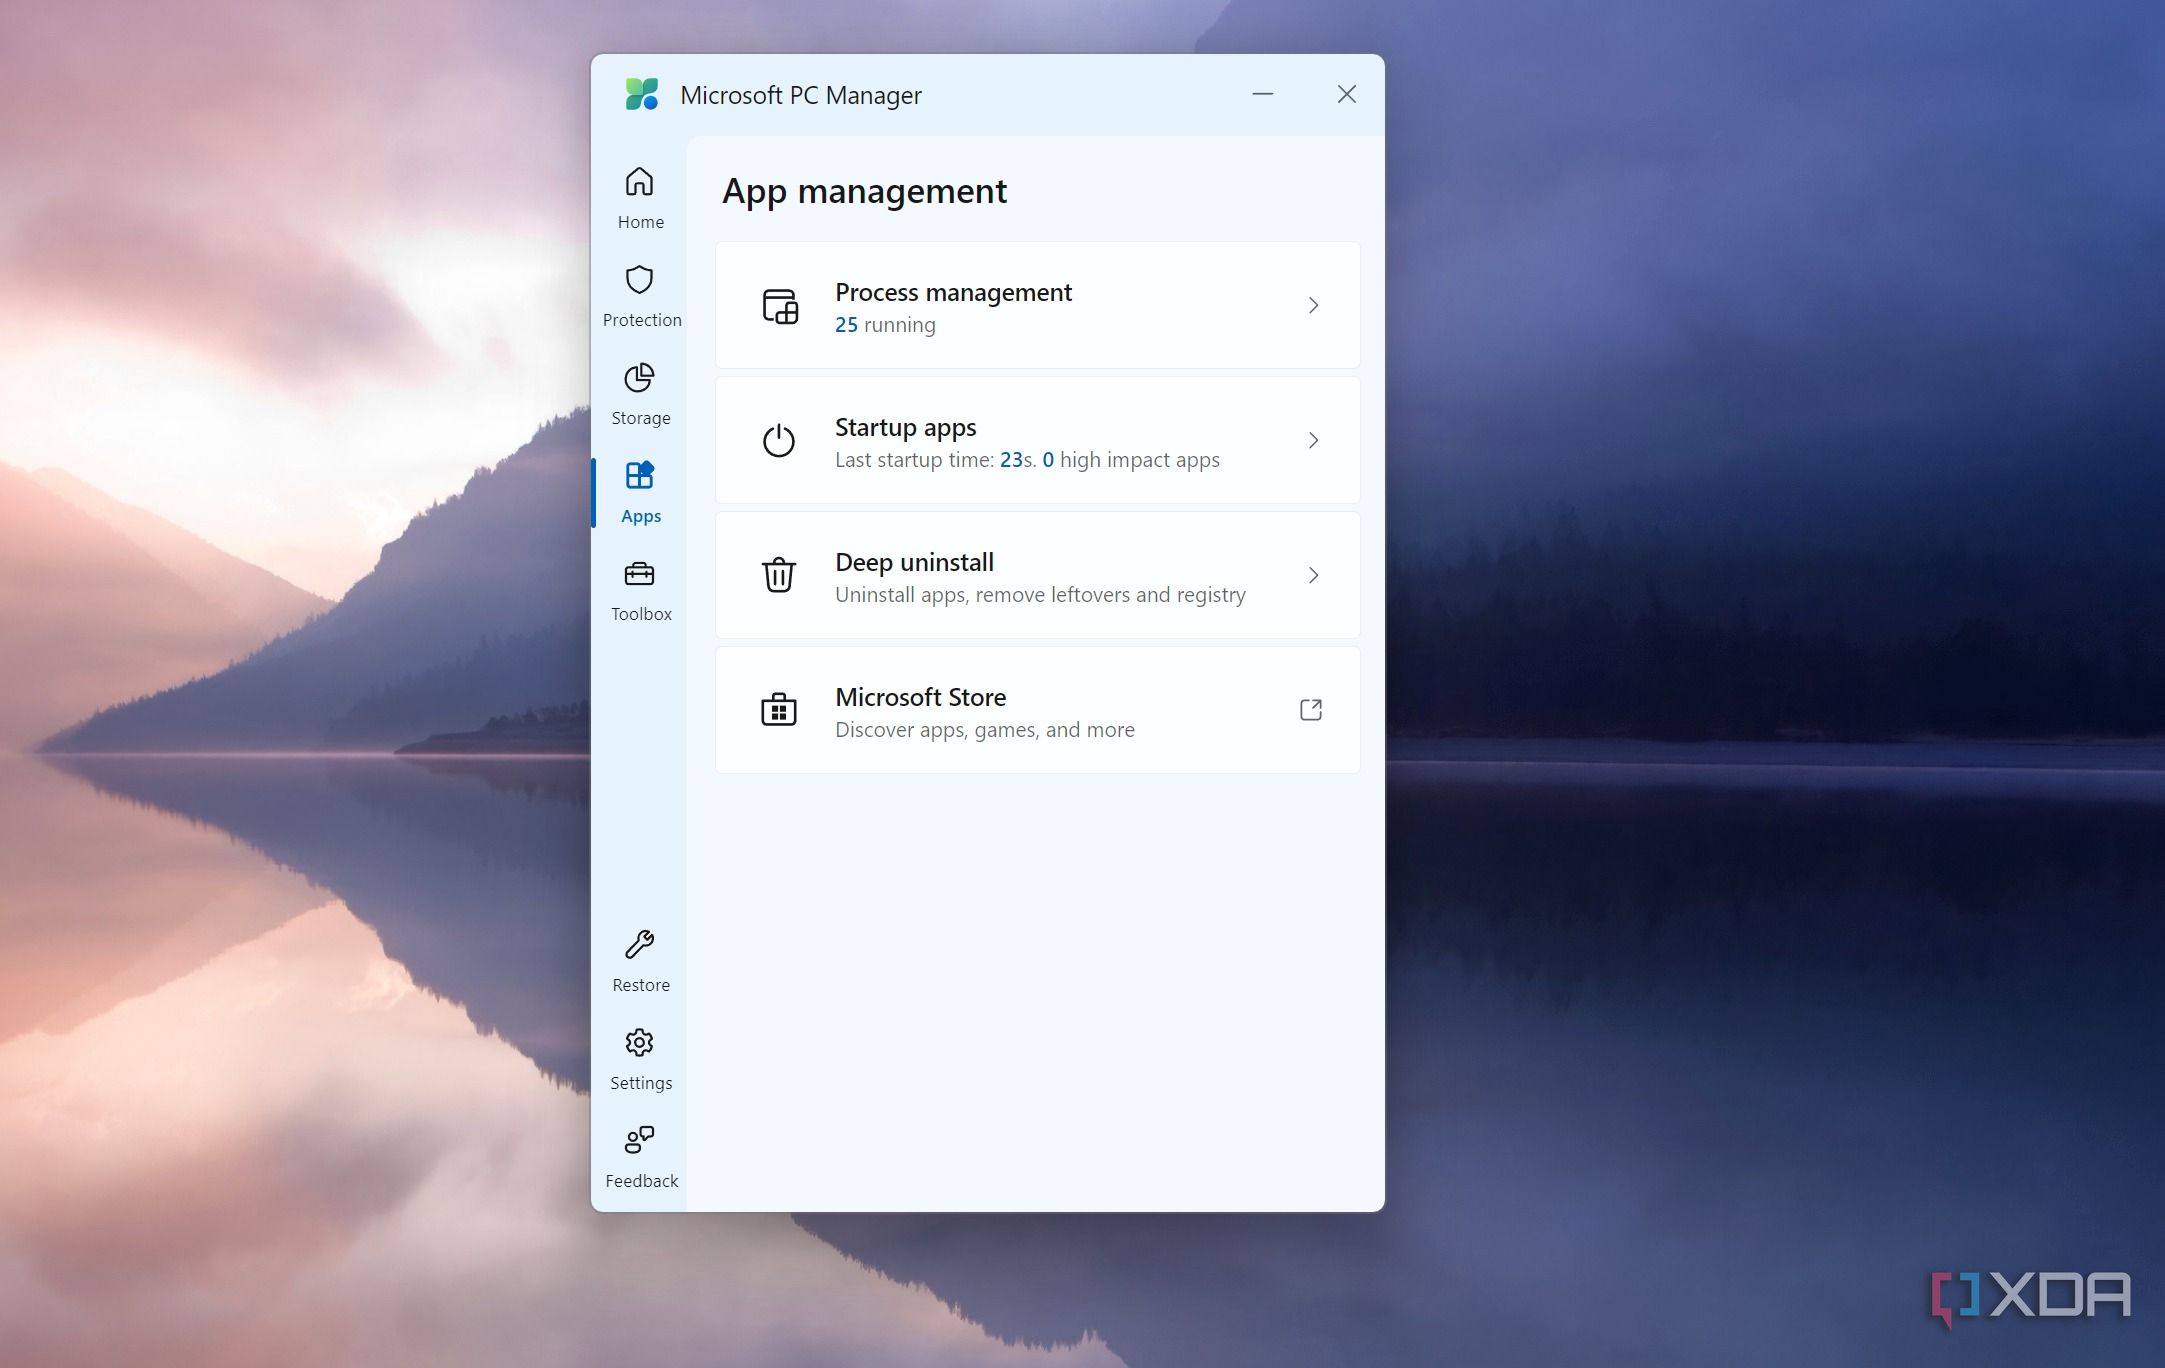Click the Restore wrench icon
This screenshot has height=1368, width=2165.
[x=639, y=945]
